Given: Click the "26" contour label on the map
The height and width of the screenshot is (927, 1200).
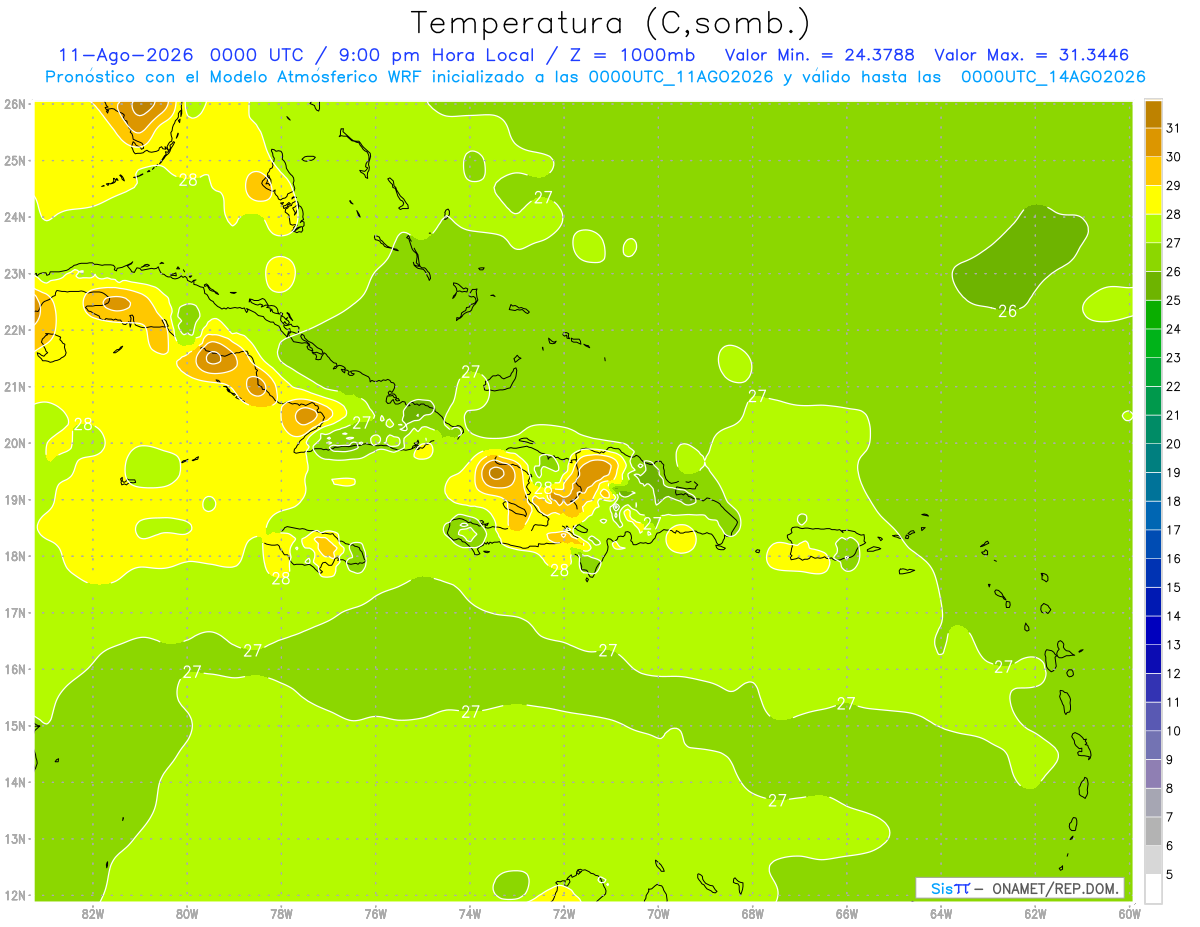Looking at the screenshot, I should (x=1007, y=311).
